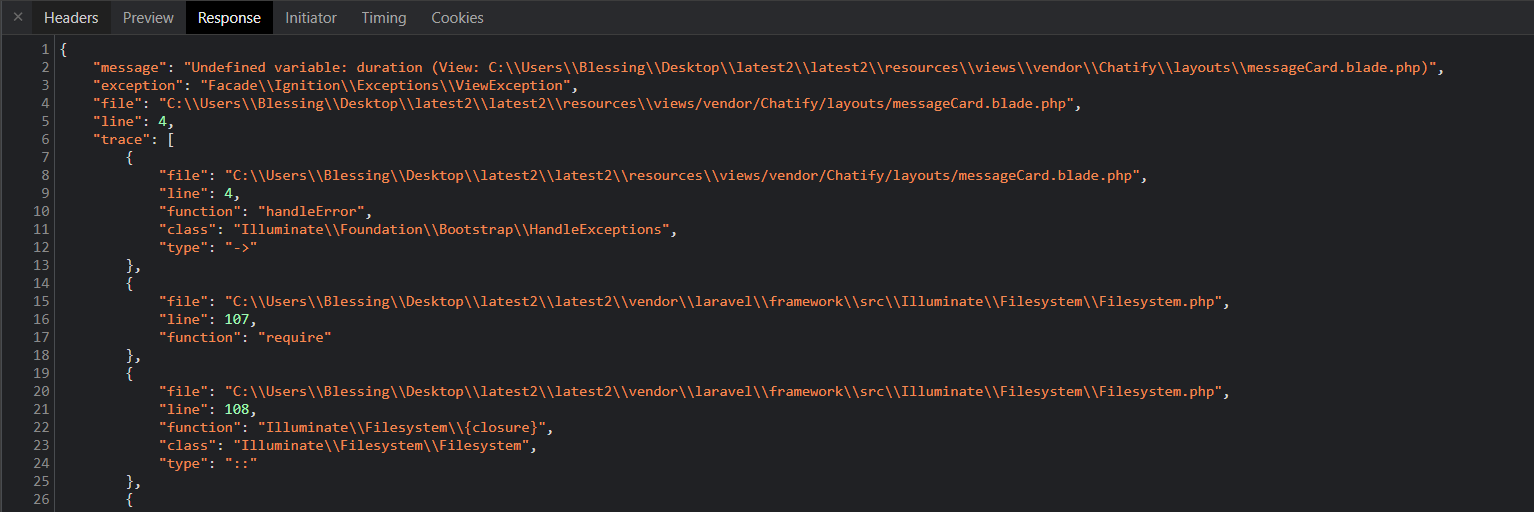
Task: Close the request details panel
Action: 17,17
